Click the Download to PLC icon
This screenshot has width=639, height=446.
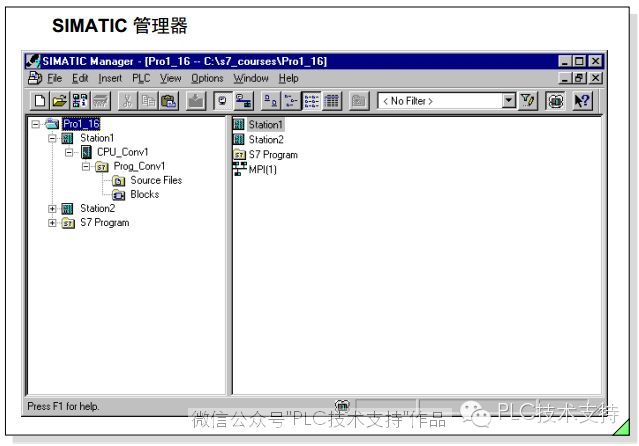(x=195, y=100)
